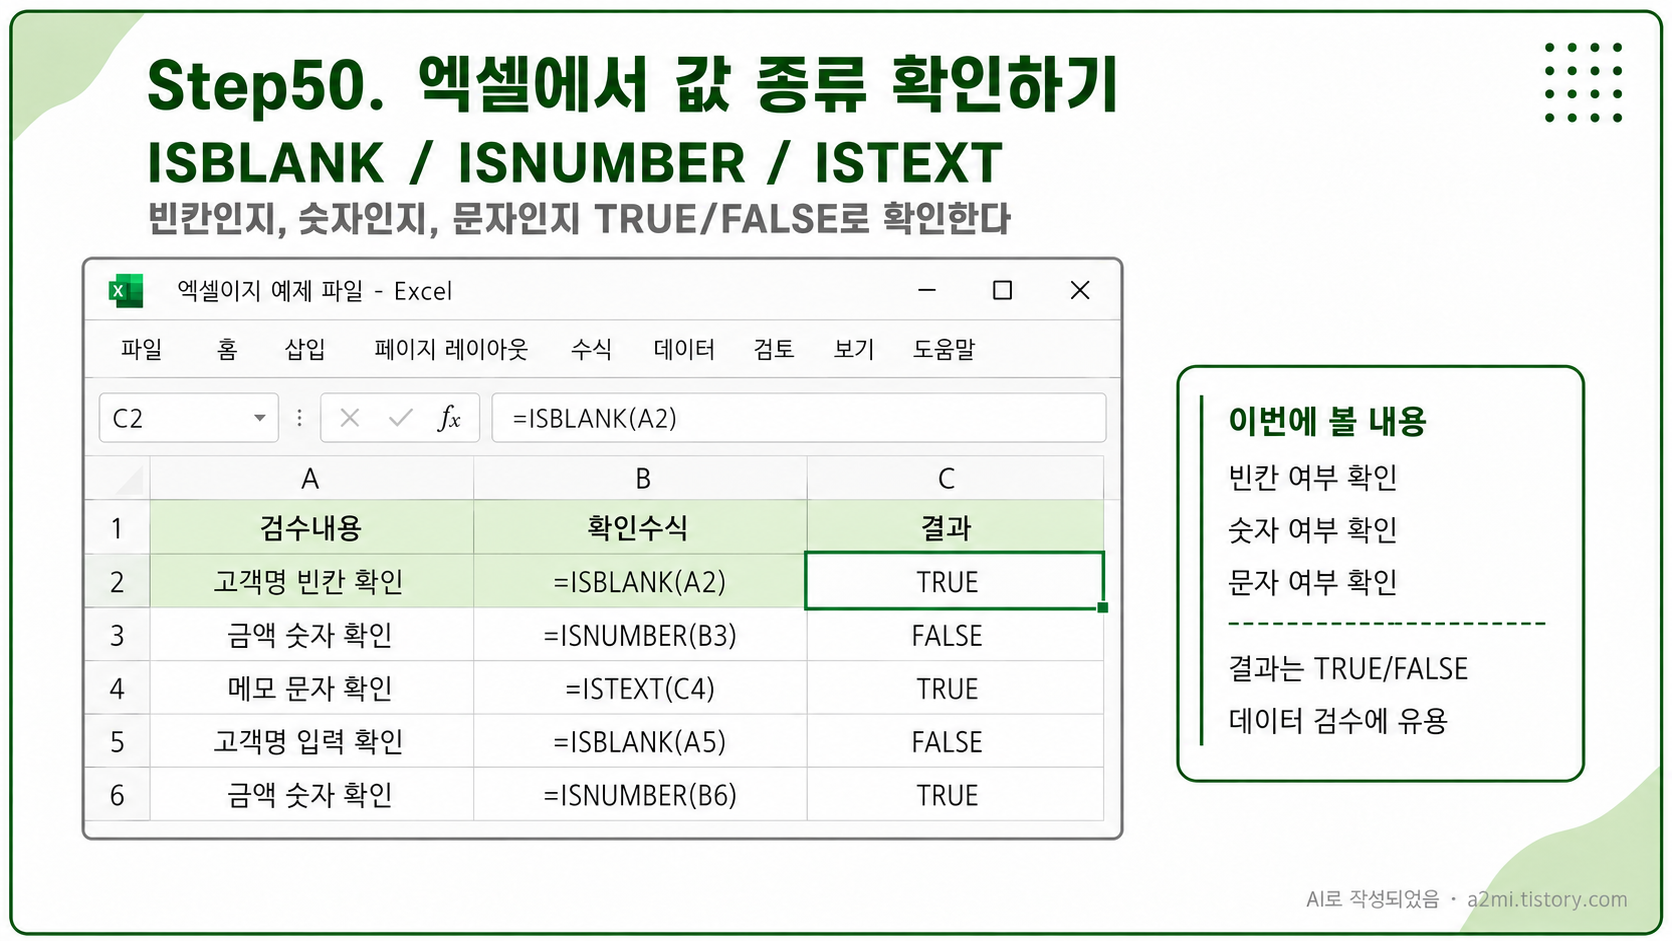Click formula bar containing =ISBLANK(A2)
This screenshot has width=1672, height=941.
[x=798, y=418]
